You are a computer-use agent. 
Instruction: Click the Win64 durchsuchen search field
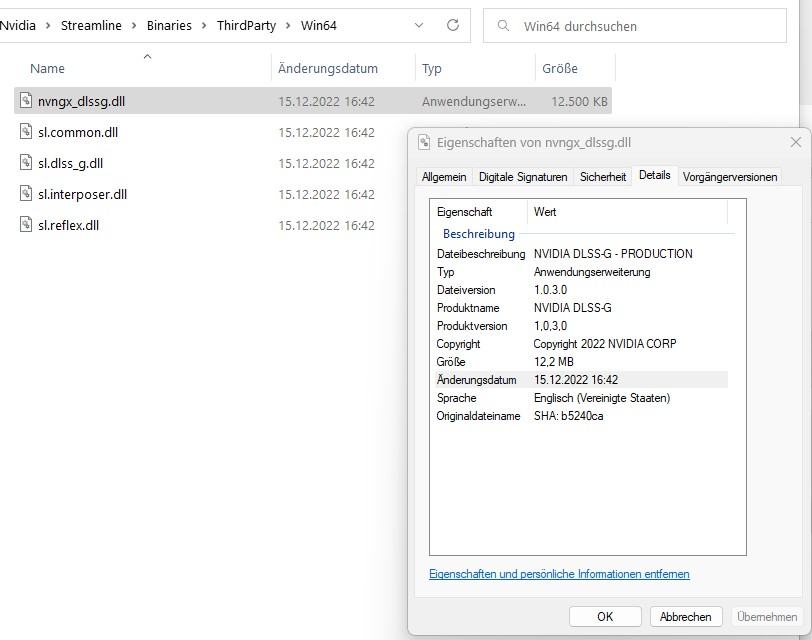(x=634, y=26)
